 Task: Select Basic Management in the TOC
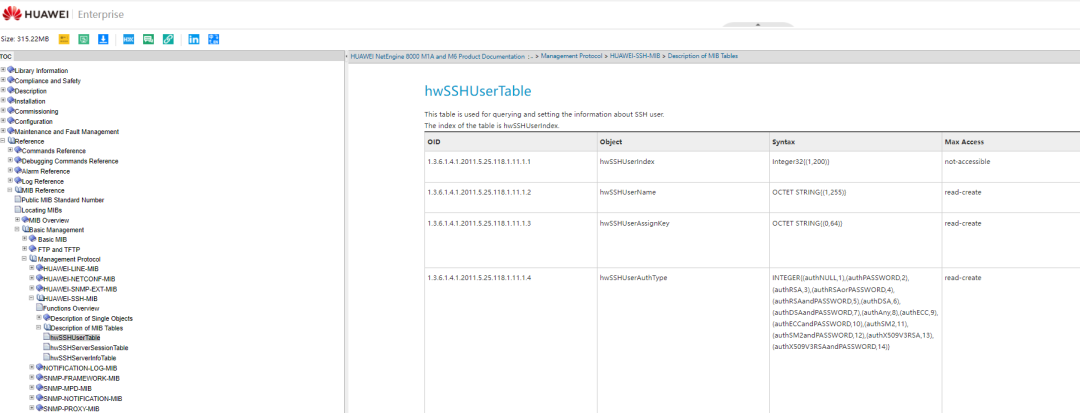pyautogui.click(x=56, y=230)
